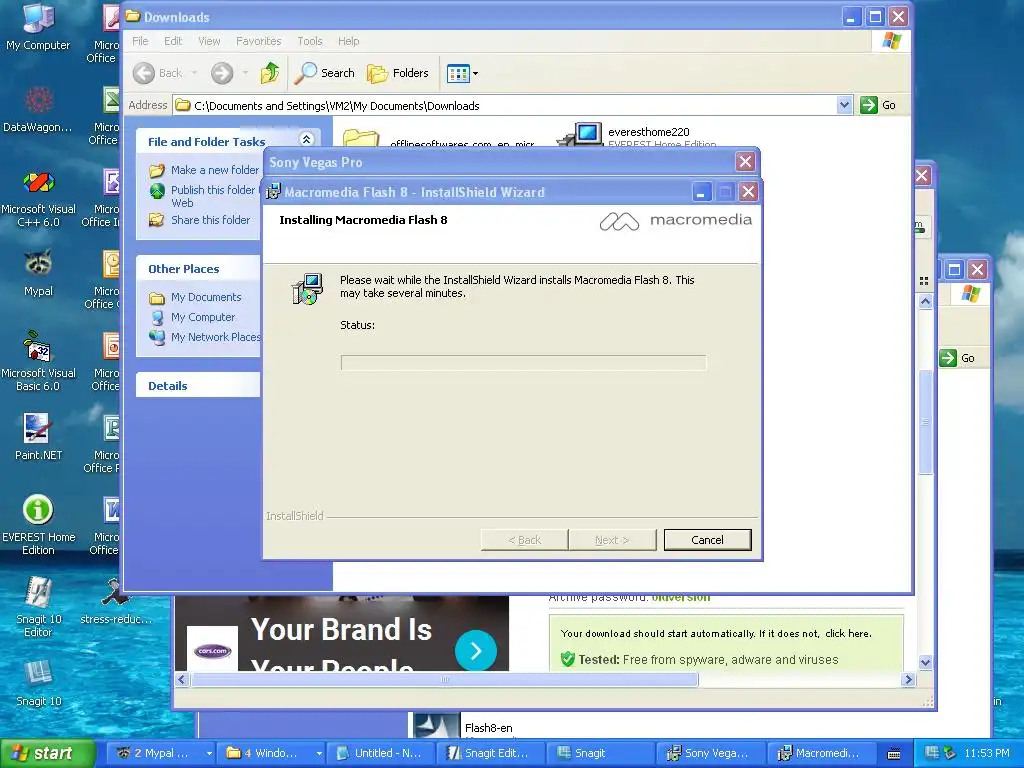Open Help menu in Downloads window

[348, 41]
